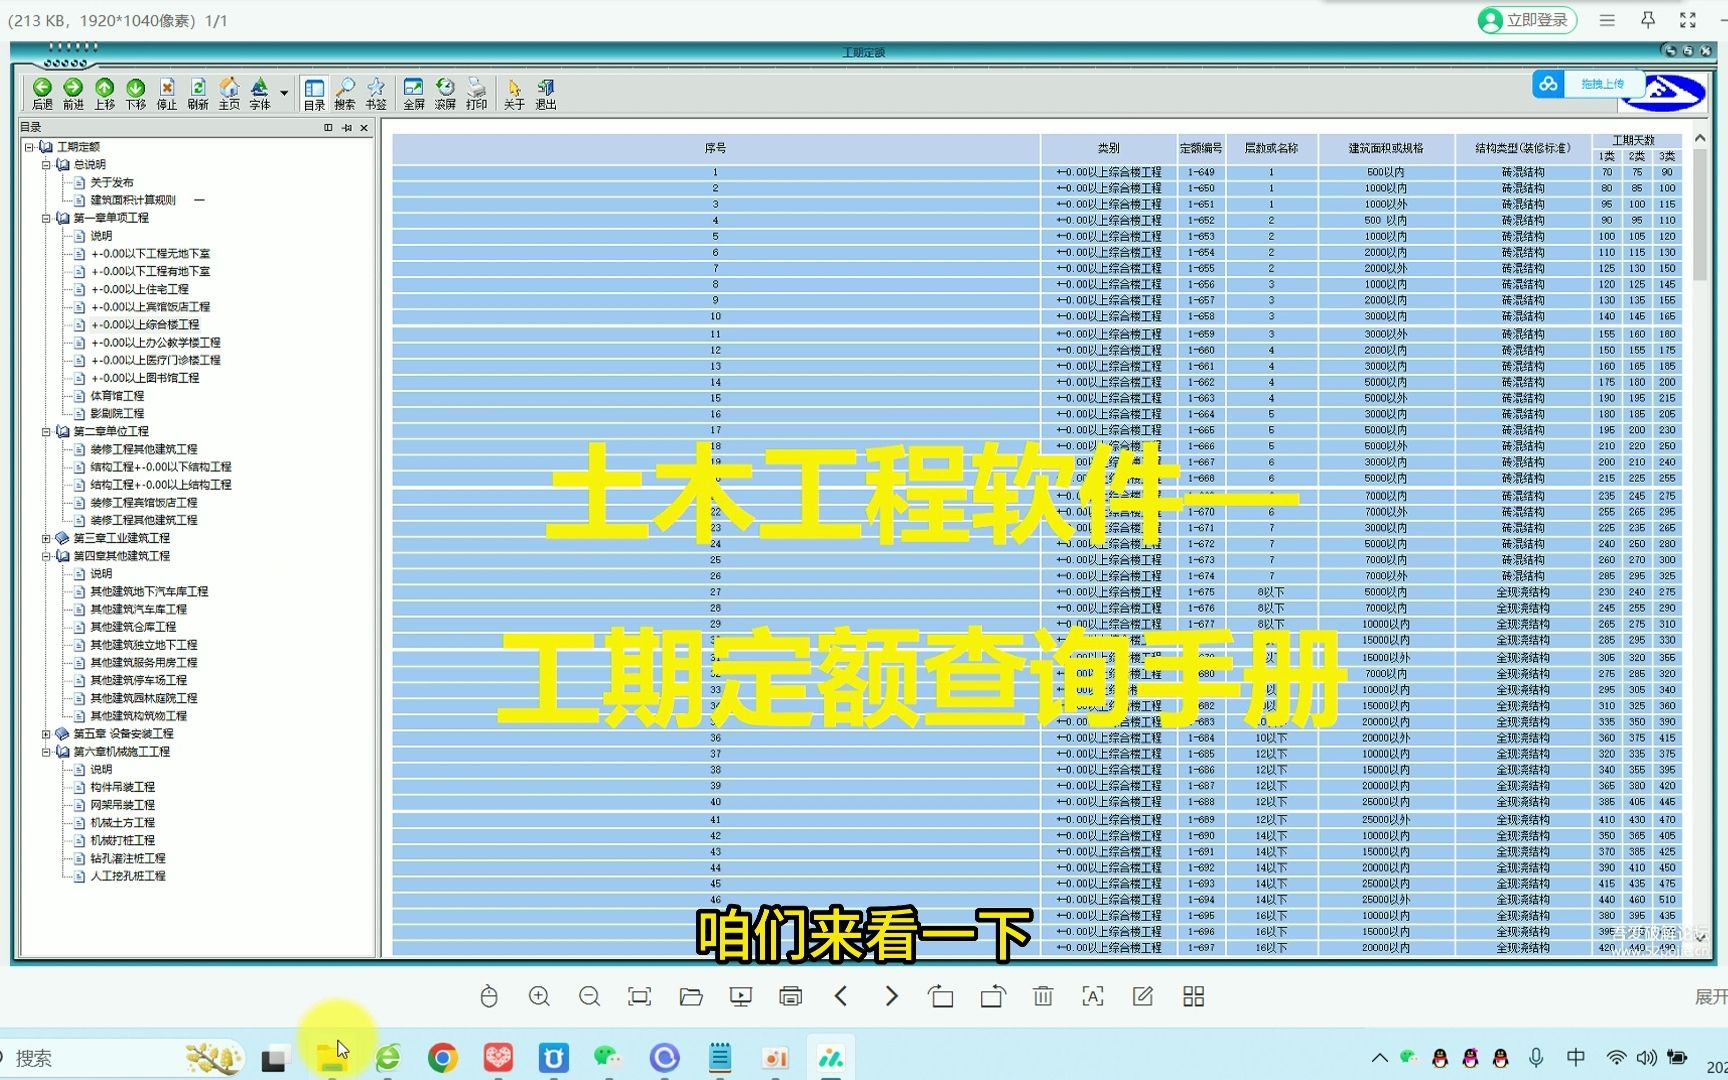The image size is (1728, 1080).
Task: Toggle 全屏 full screen mode
Action: coord(414,93)
